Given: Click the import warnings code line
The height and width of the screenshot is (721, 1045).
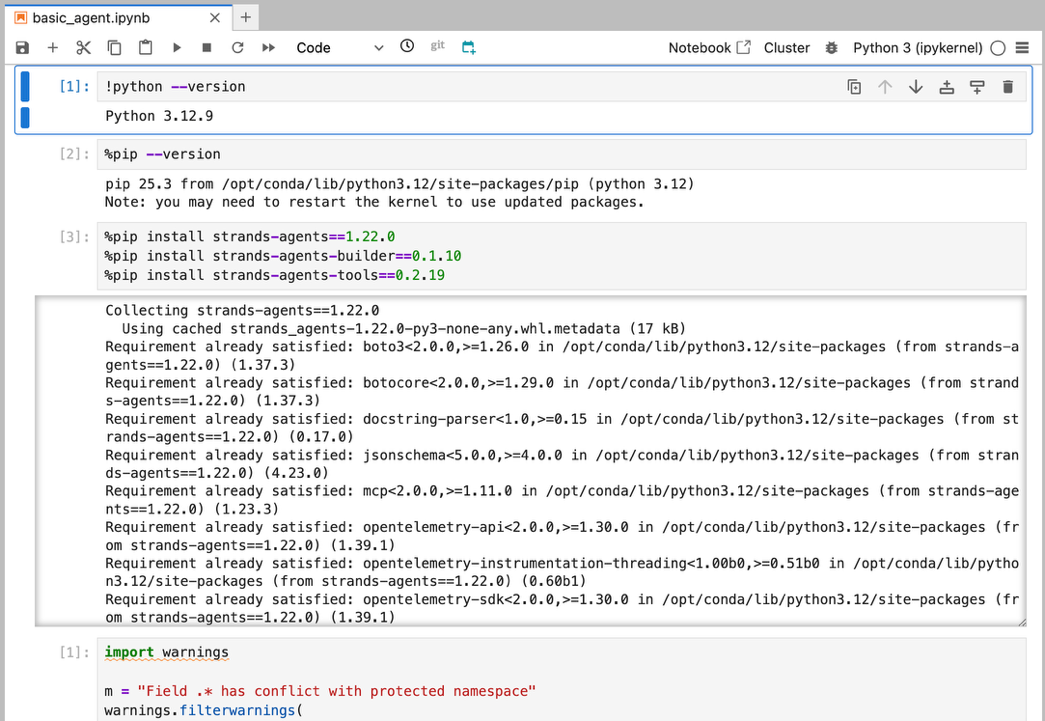Looking at the screenshot, I should click(x=166, y=652).
